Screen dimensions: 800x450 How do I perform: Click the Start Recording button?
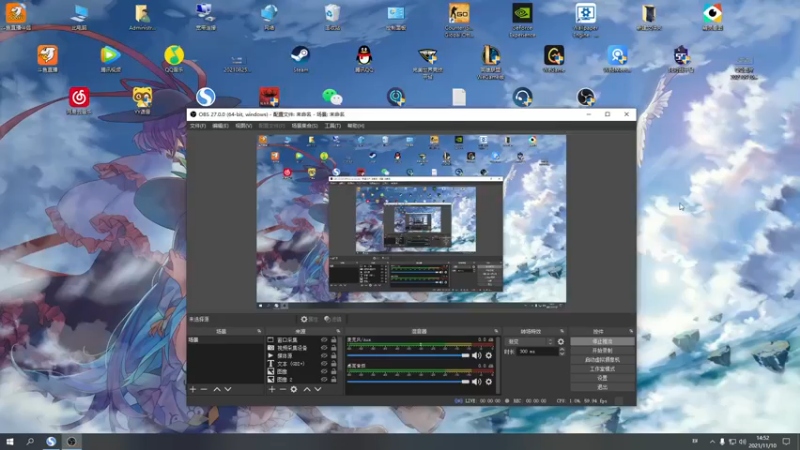click(x=602, y=351)
